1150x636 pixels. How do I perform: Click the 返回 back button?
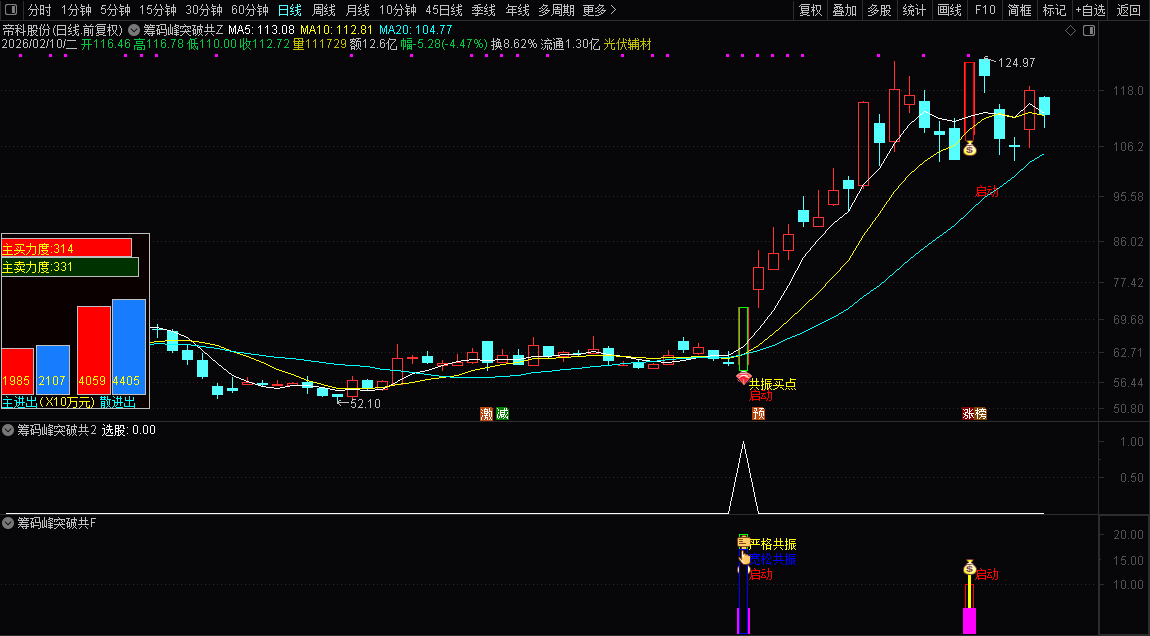click(x=1129, y=10)
